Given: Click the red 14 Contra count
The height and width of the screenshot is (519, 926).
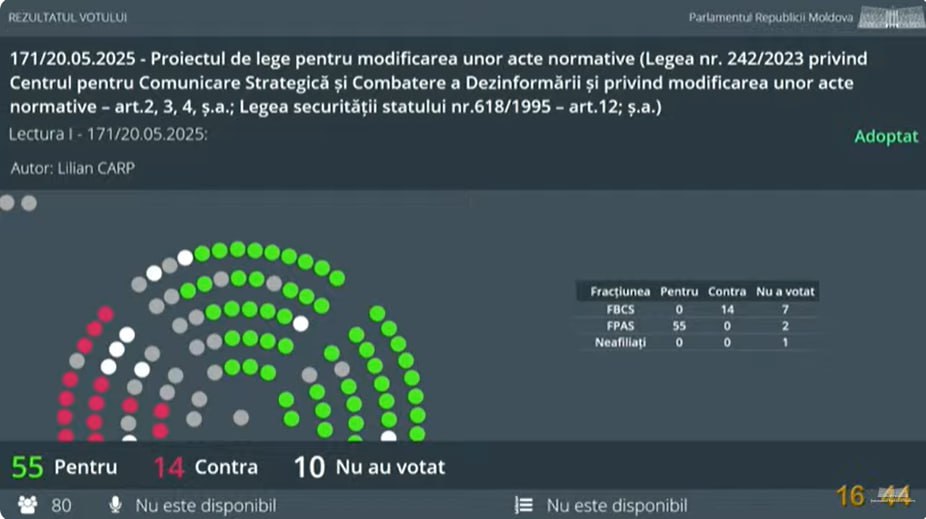Looking at the screenshot, I should 169,467.
